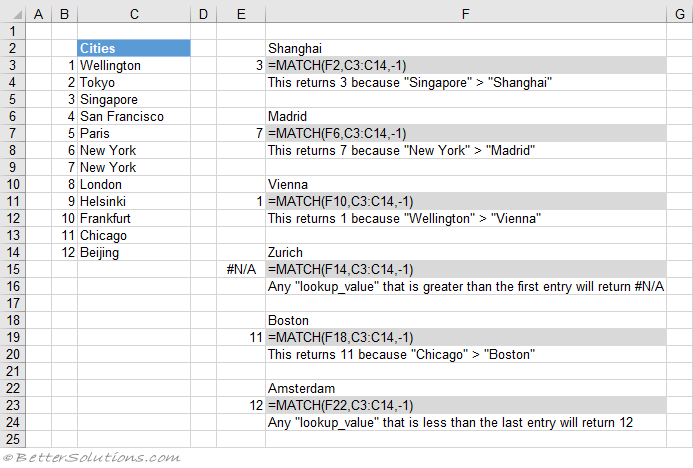The width and height of the screenshot is (693, 468).
Task: Click the Shanghai lookup value cell
Action: point(466,48)
